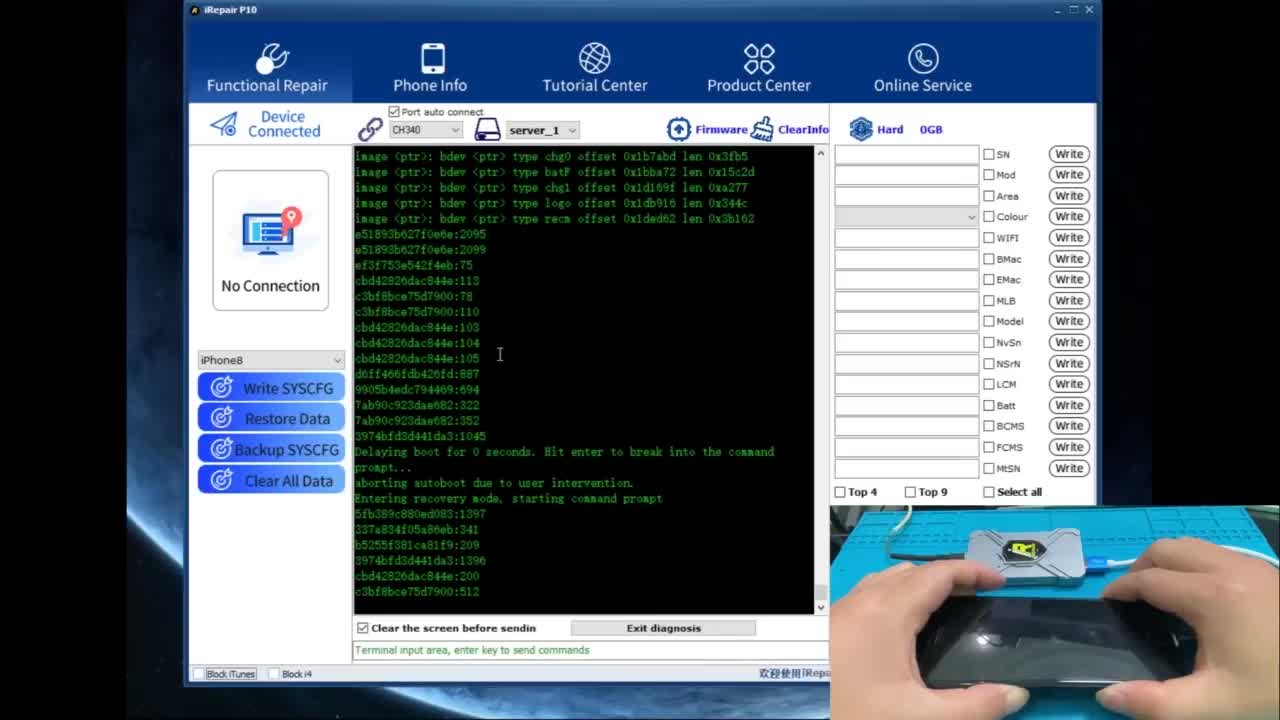Click the terminal line 'aborting autoboot due to user intervention.'
This screenshot has width=1280, height=720.
[x=494, y=483]
